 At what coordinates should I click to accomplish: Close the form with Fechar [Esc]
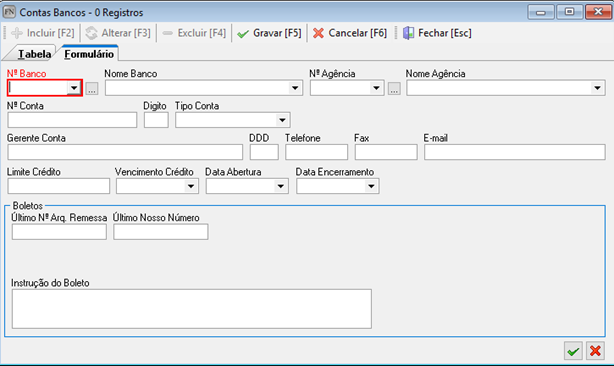point(437,33)
